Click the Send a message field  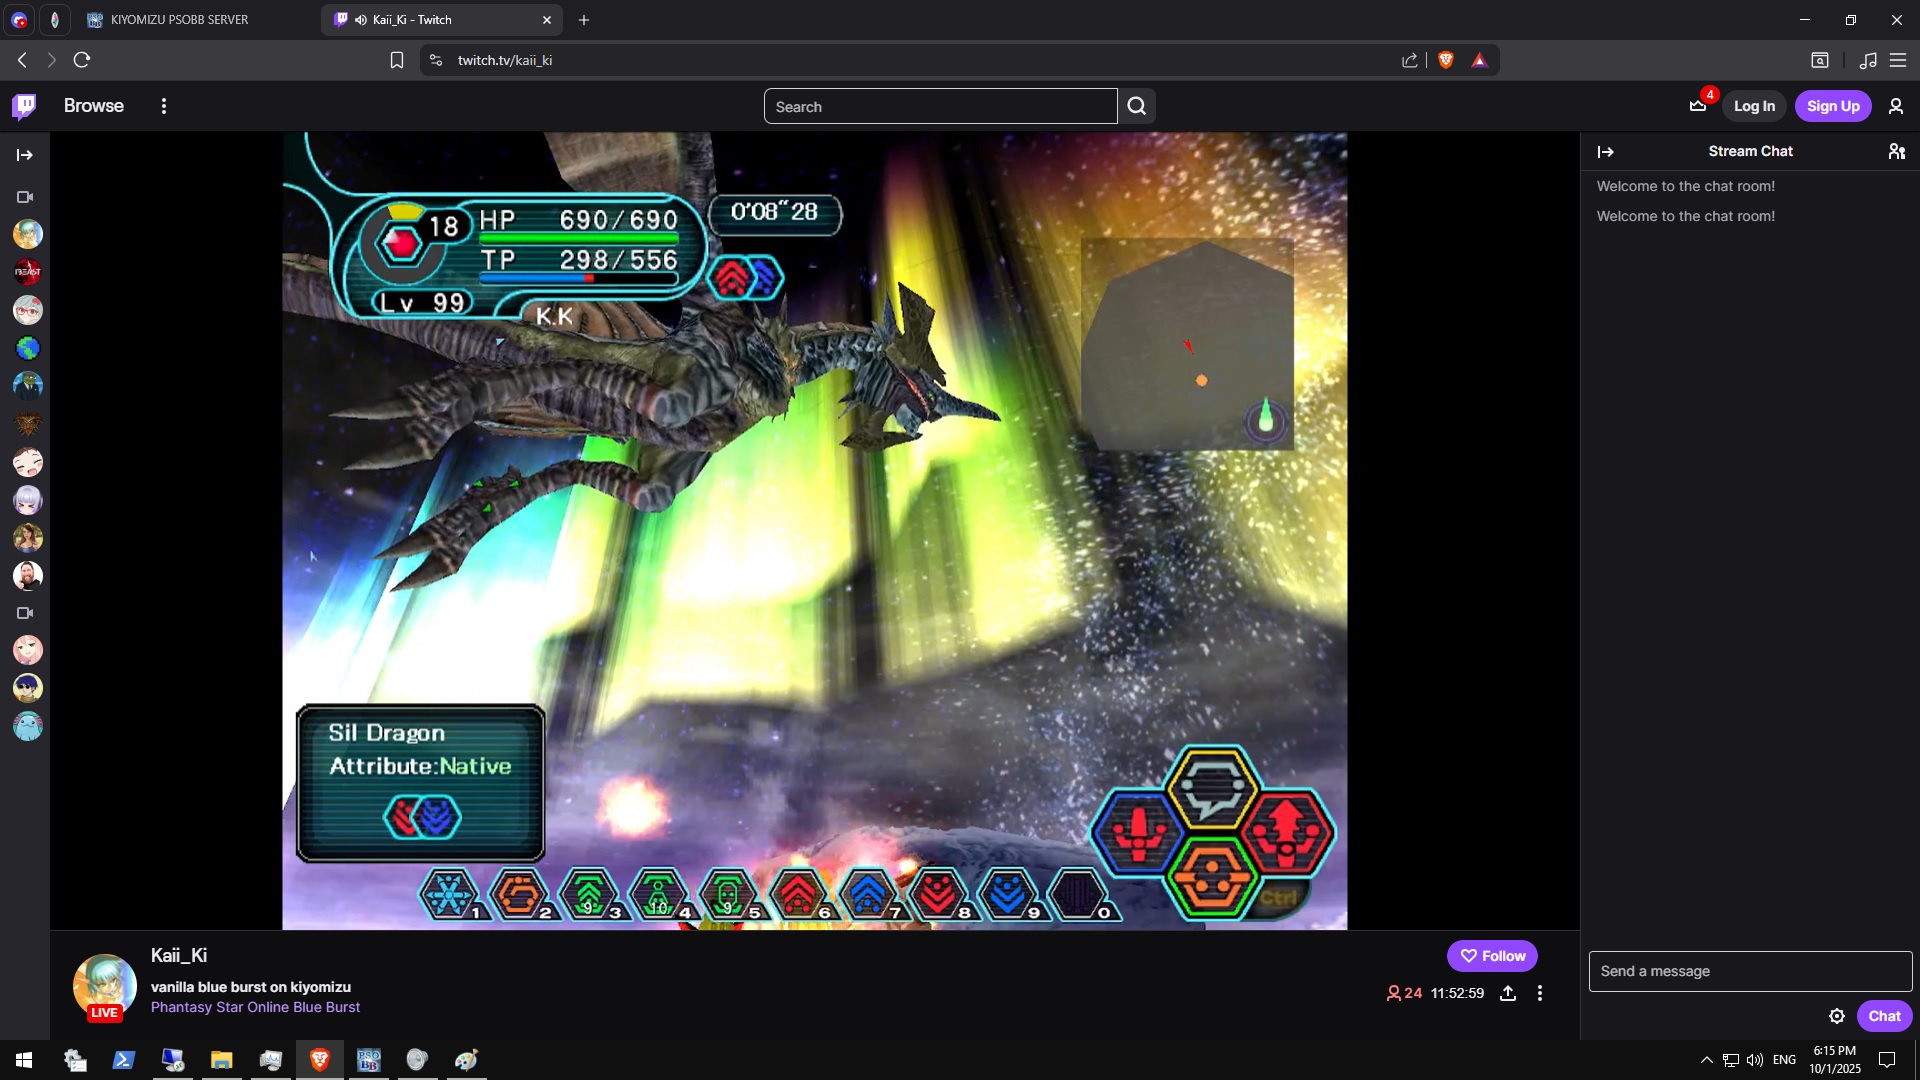(x=1750, y=971)
